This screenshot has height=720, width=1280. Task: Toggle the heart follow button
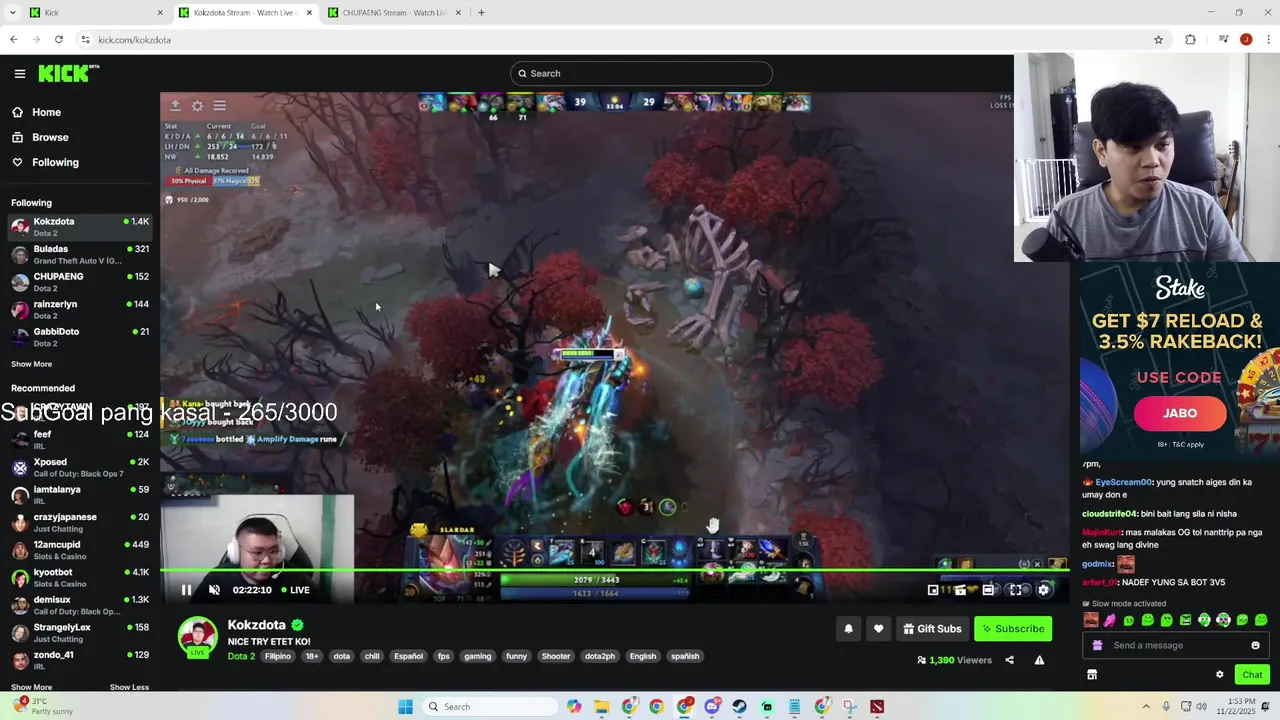[x=878, y=629]
